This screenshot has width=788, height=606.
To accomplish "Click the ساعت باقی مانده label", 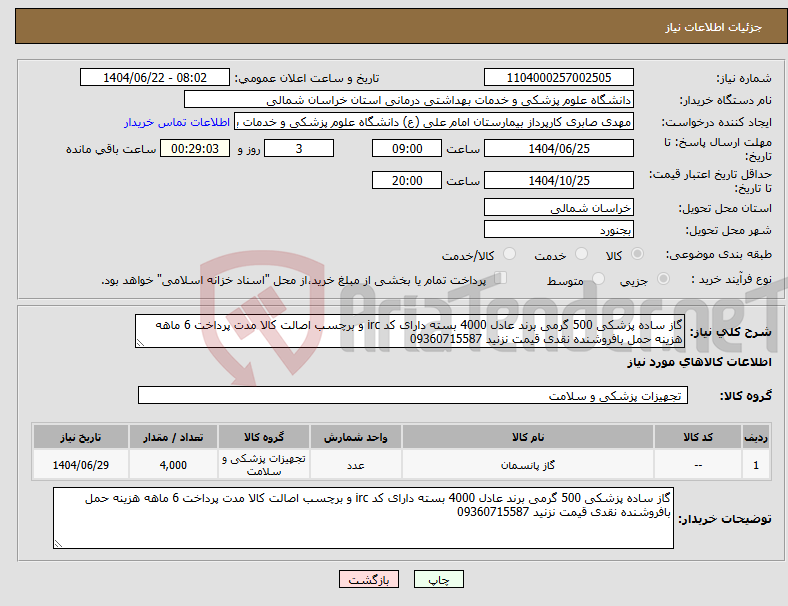I will point(111,149).
